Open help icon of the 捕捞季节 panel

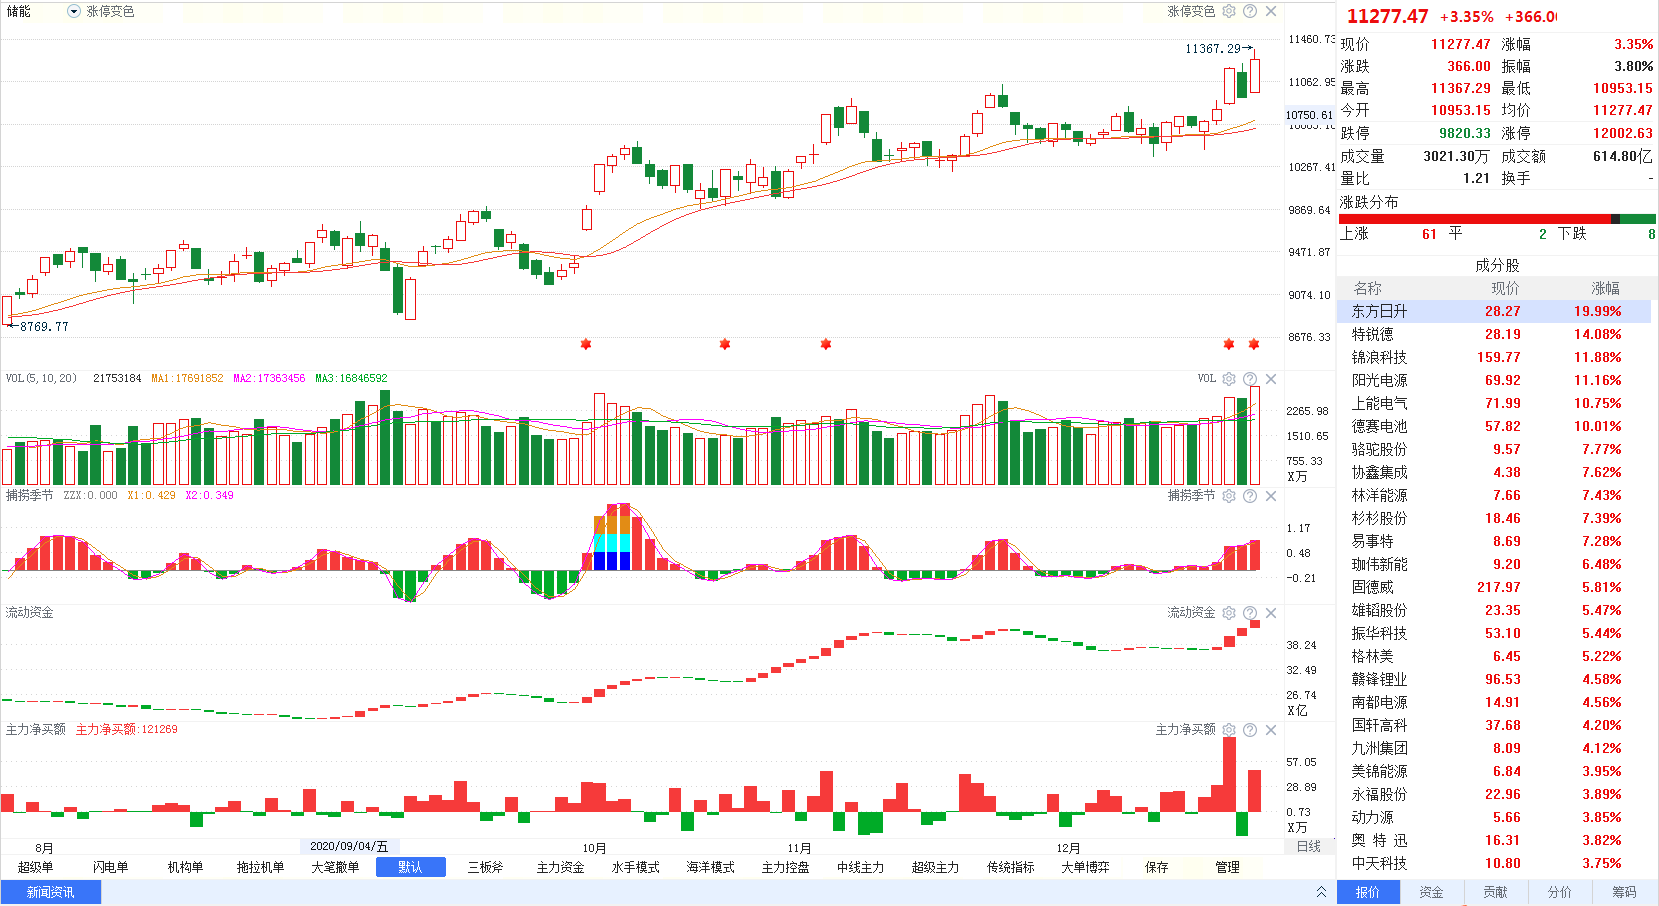(1250, 496)
